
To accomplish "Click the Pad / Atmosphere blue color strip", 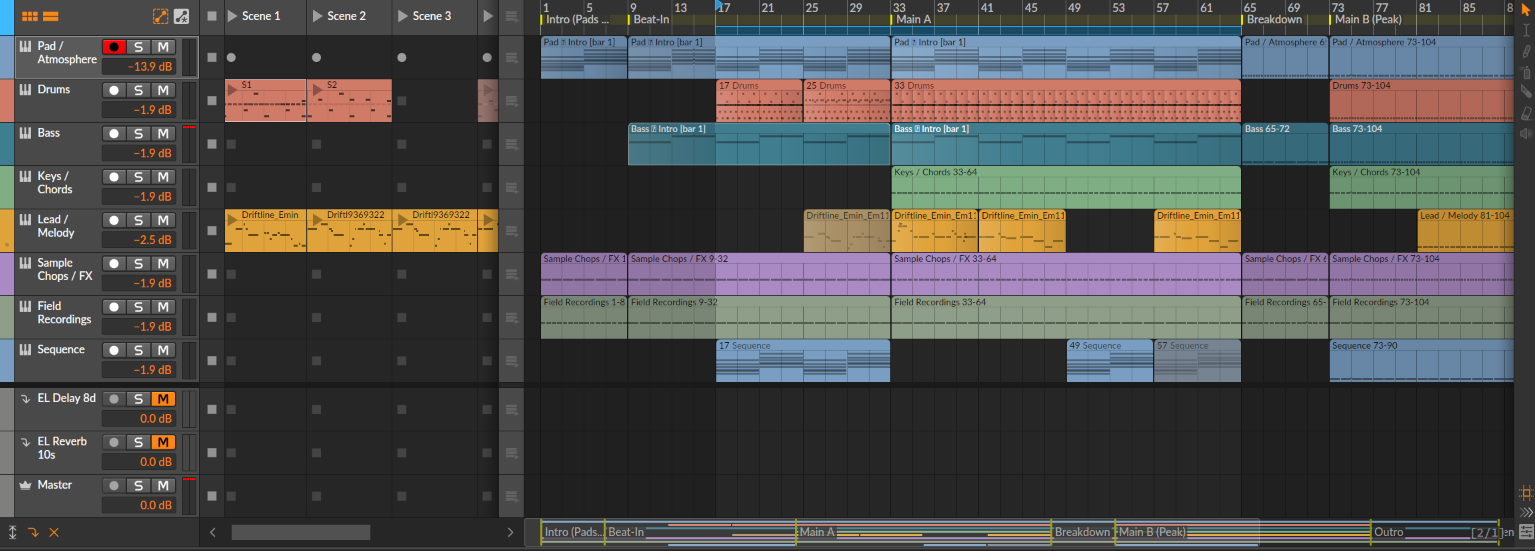I will (x=7, y=57).
